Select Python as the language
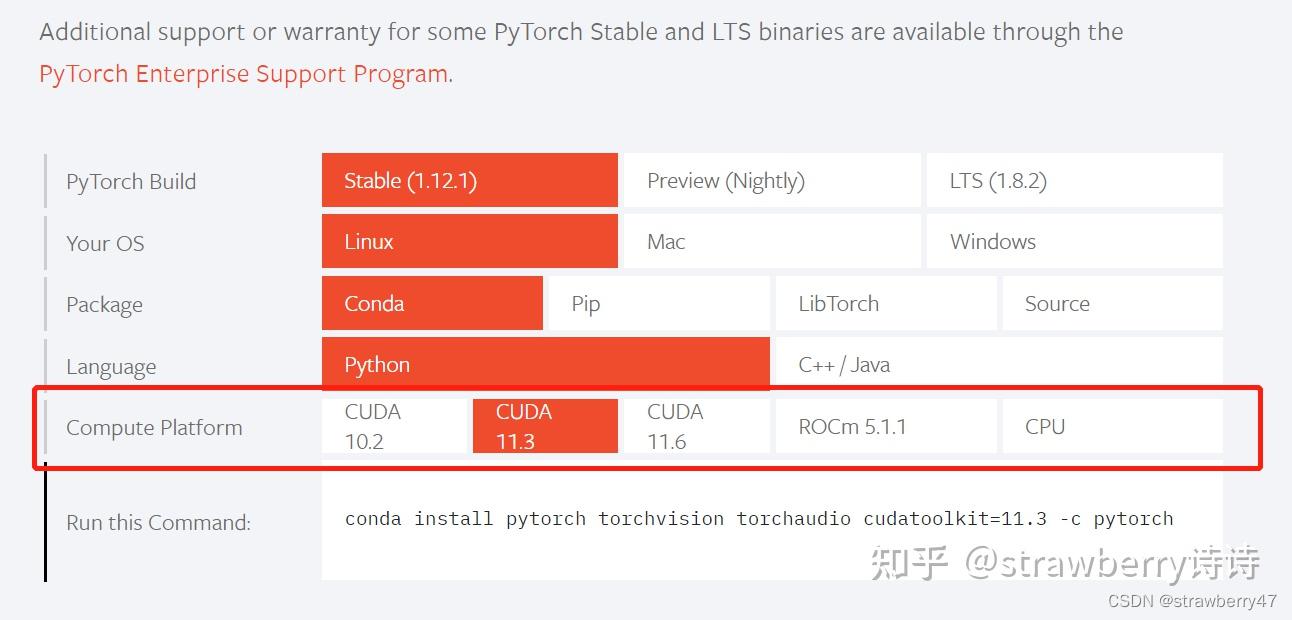This screenshot has width=1292, height=620. tap(545, 364)
